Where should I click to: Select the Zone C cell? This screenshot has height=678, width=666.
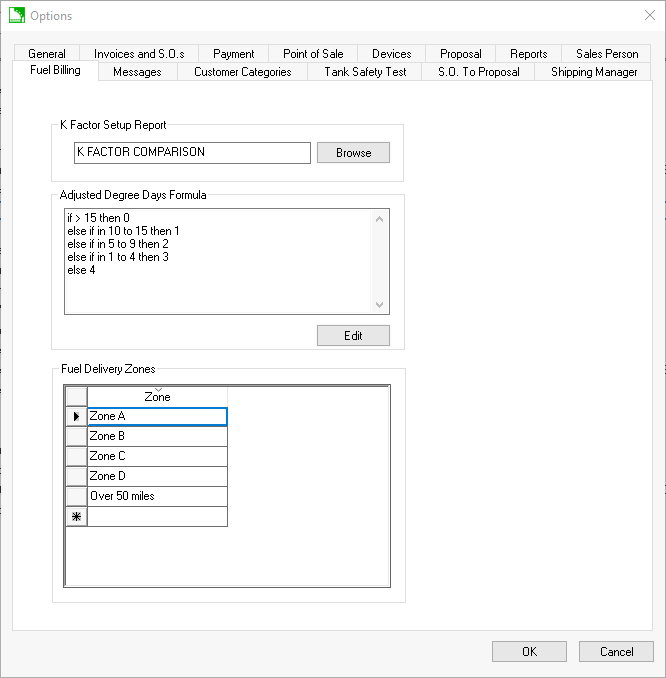click(157, 456)
